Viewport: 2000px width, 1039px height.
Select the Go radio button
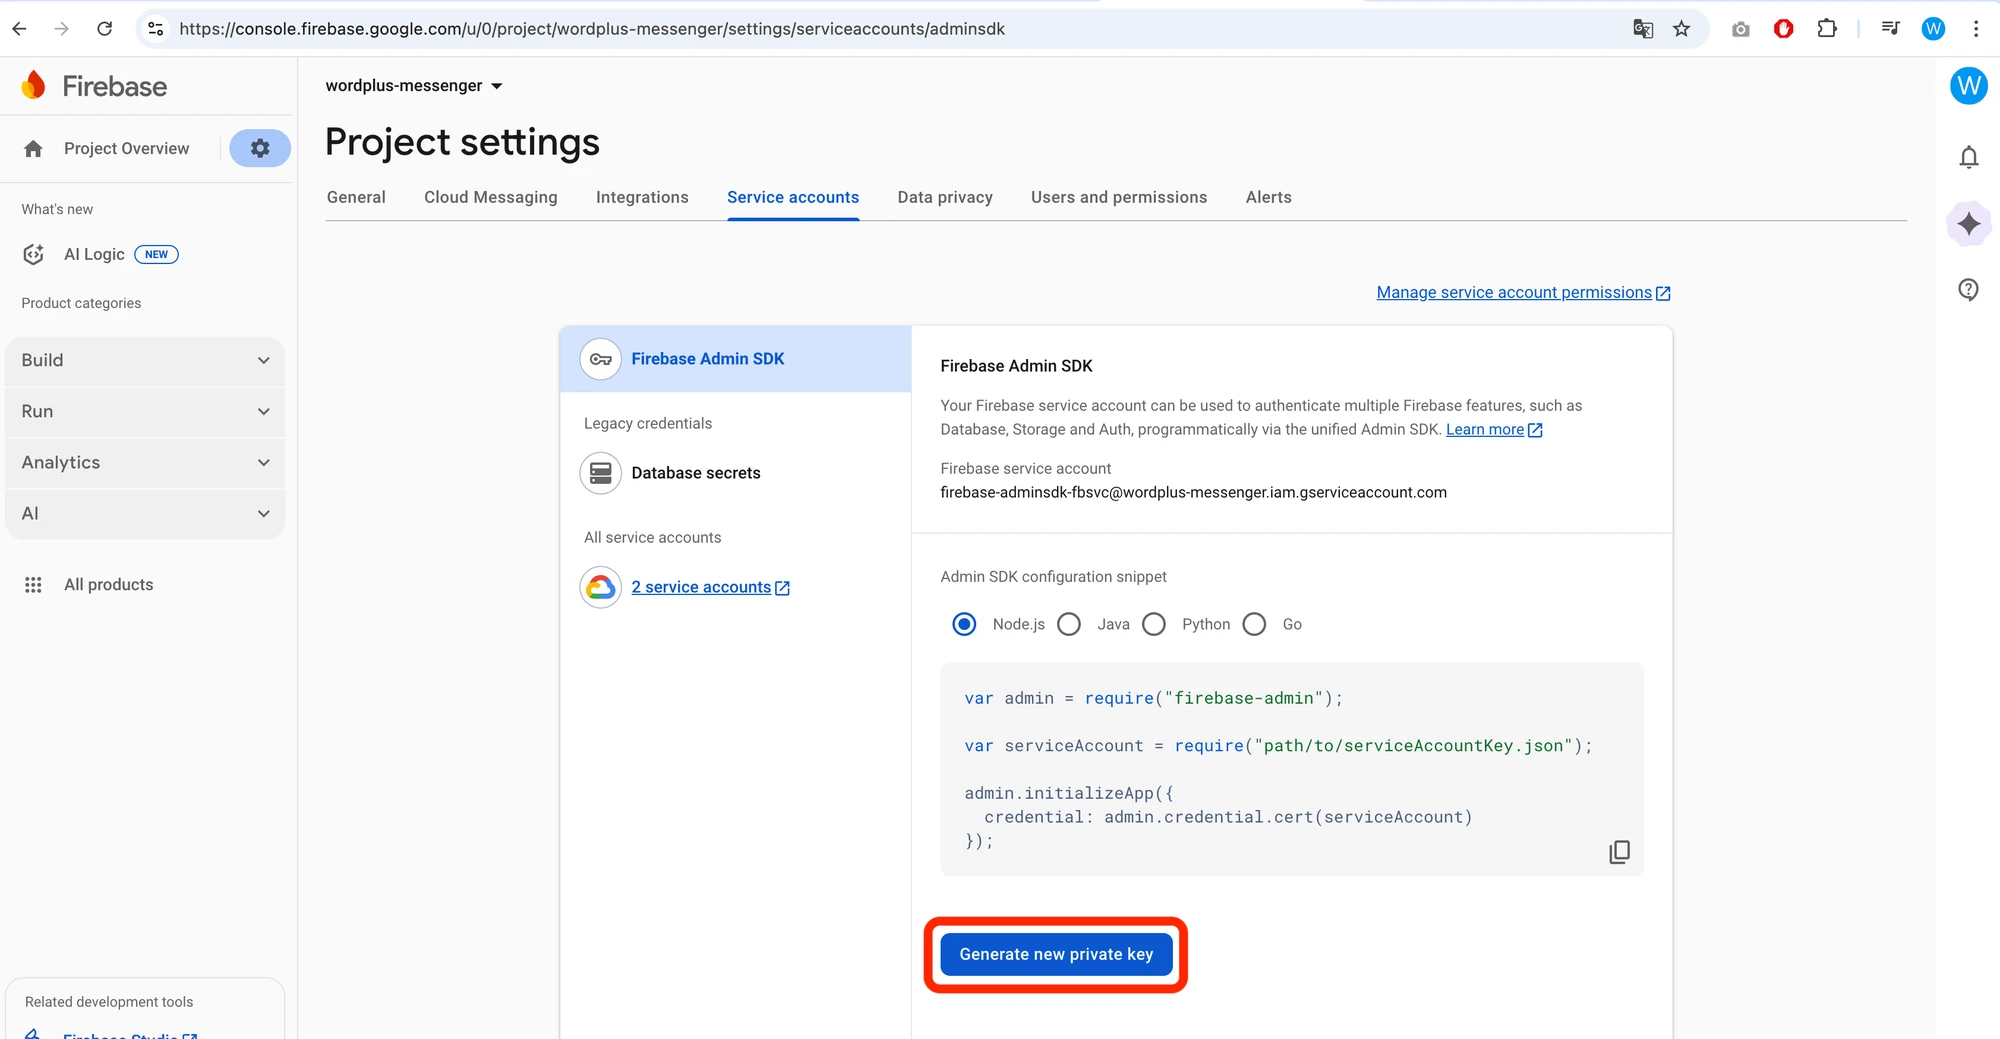(x=1254, y=624)
